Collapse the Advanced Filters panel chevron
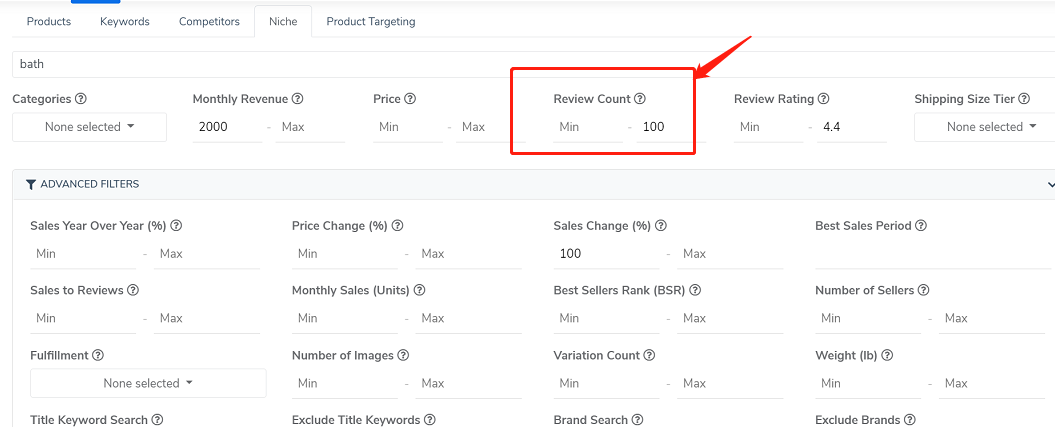The width and height of the screenshot is (1055, 427). [1051, 184]
